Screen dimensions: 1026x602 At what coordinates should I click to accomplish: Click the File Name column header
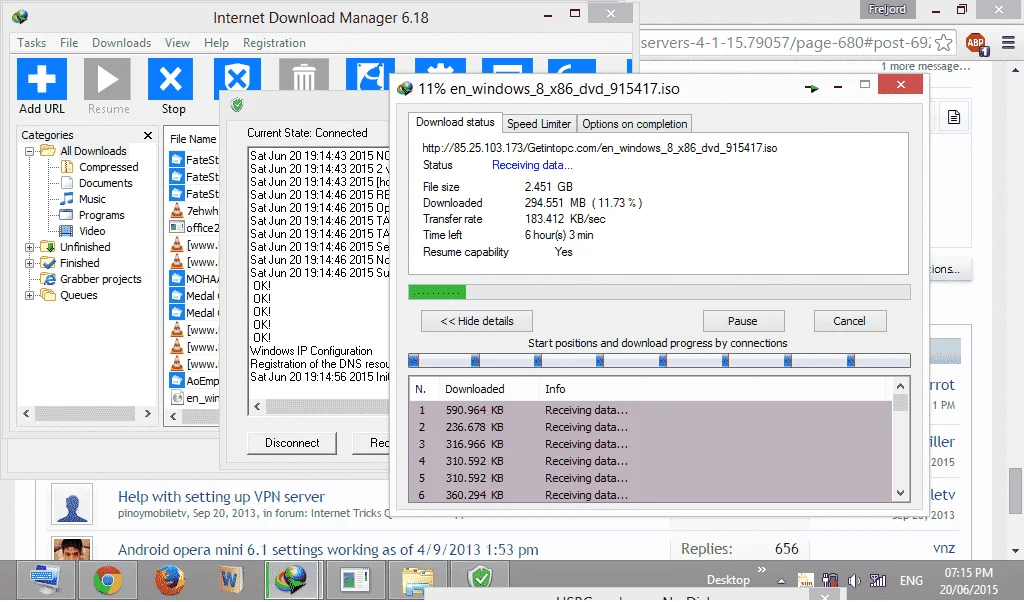(x=193, y=139)
